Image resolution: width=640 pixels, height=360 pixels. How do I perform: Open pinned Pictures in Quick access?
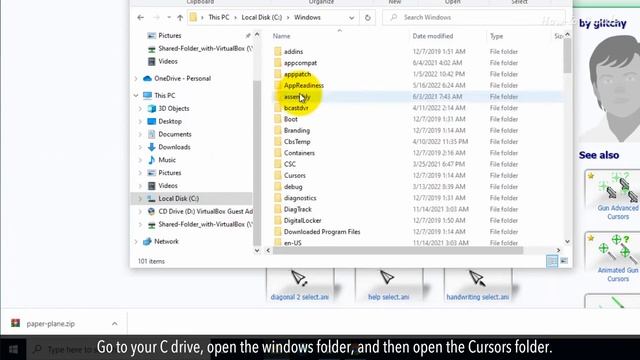(x=169, y=36)
